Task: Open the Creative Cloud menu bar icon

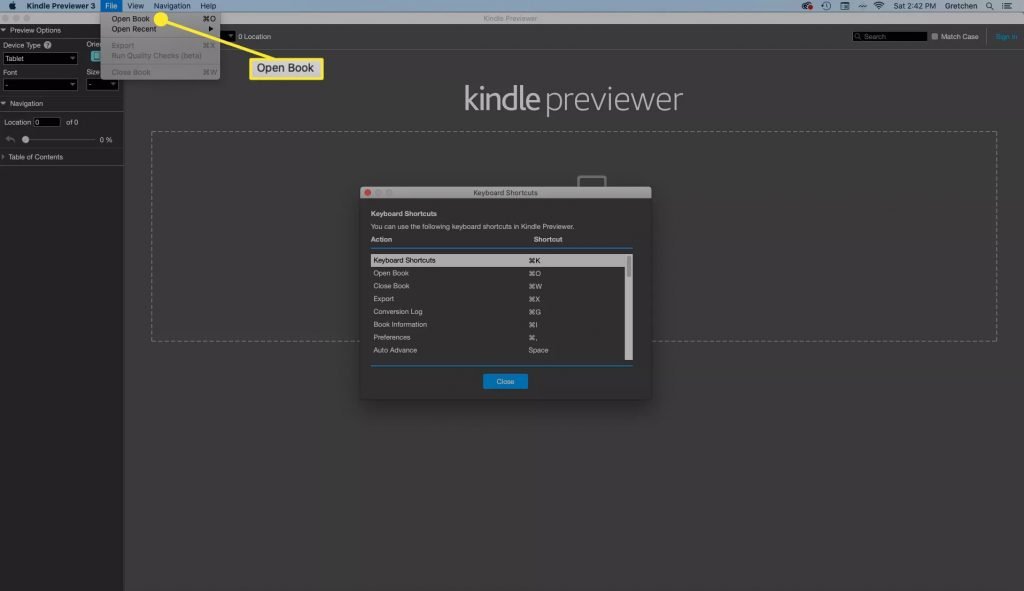Action: coord(807,6)
